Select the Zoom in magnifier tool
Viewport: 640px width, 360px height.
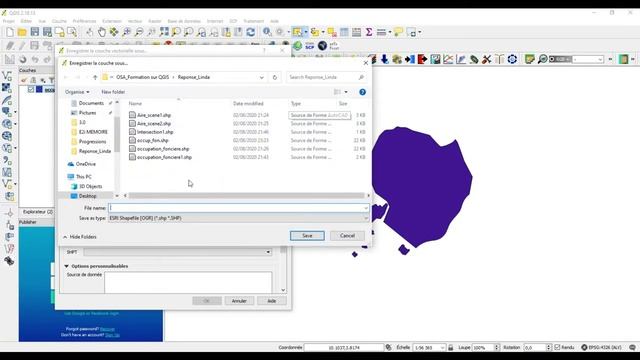coord(127,32)
